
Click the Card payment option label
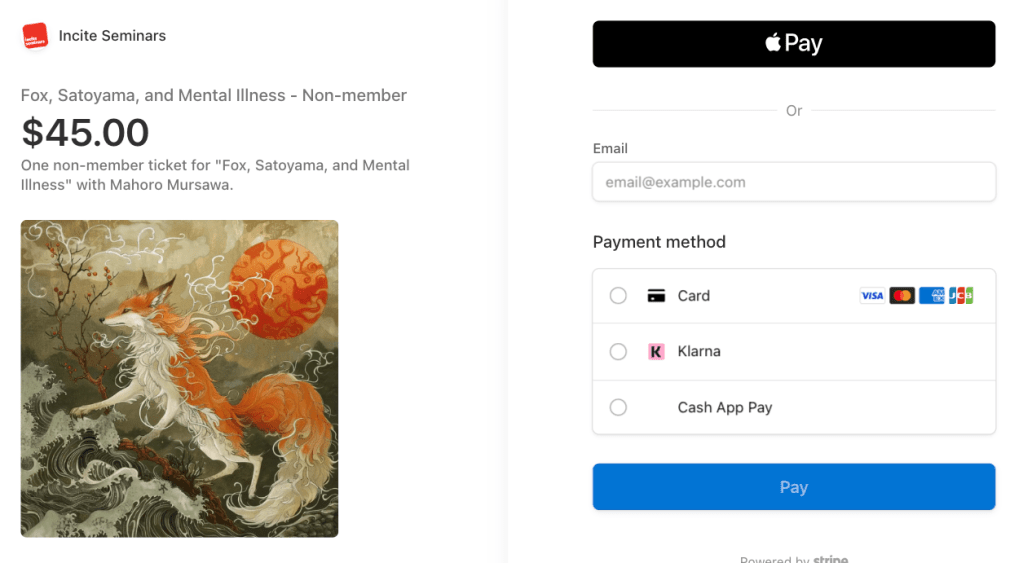point(694,296)
